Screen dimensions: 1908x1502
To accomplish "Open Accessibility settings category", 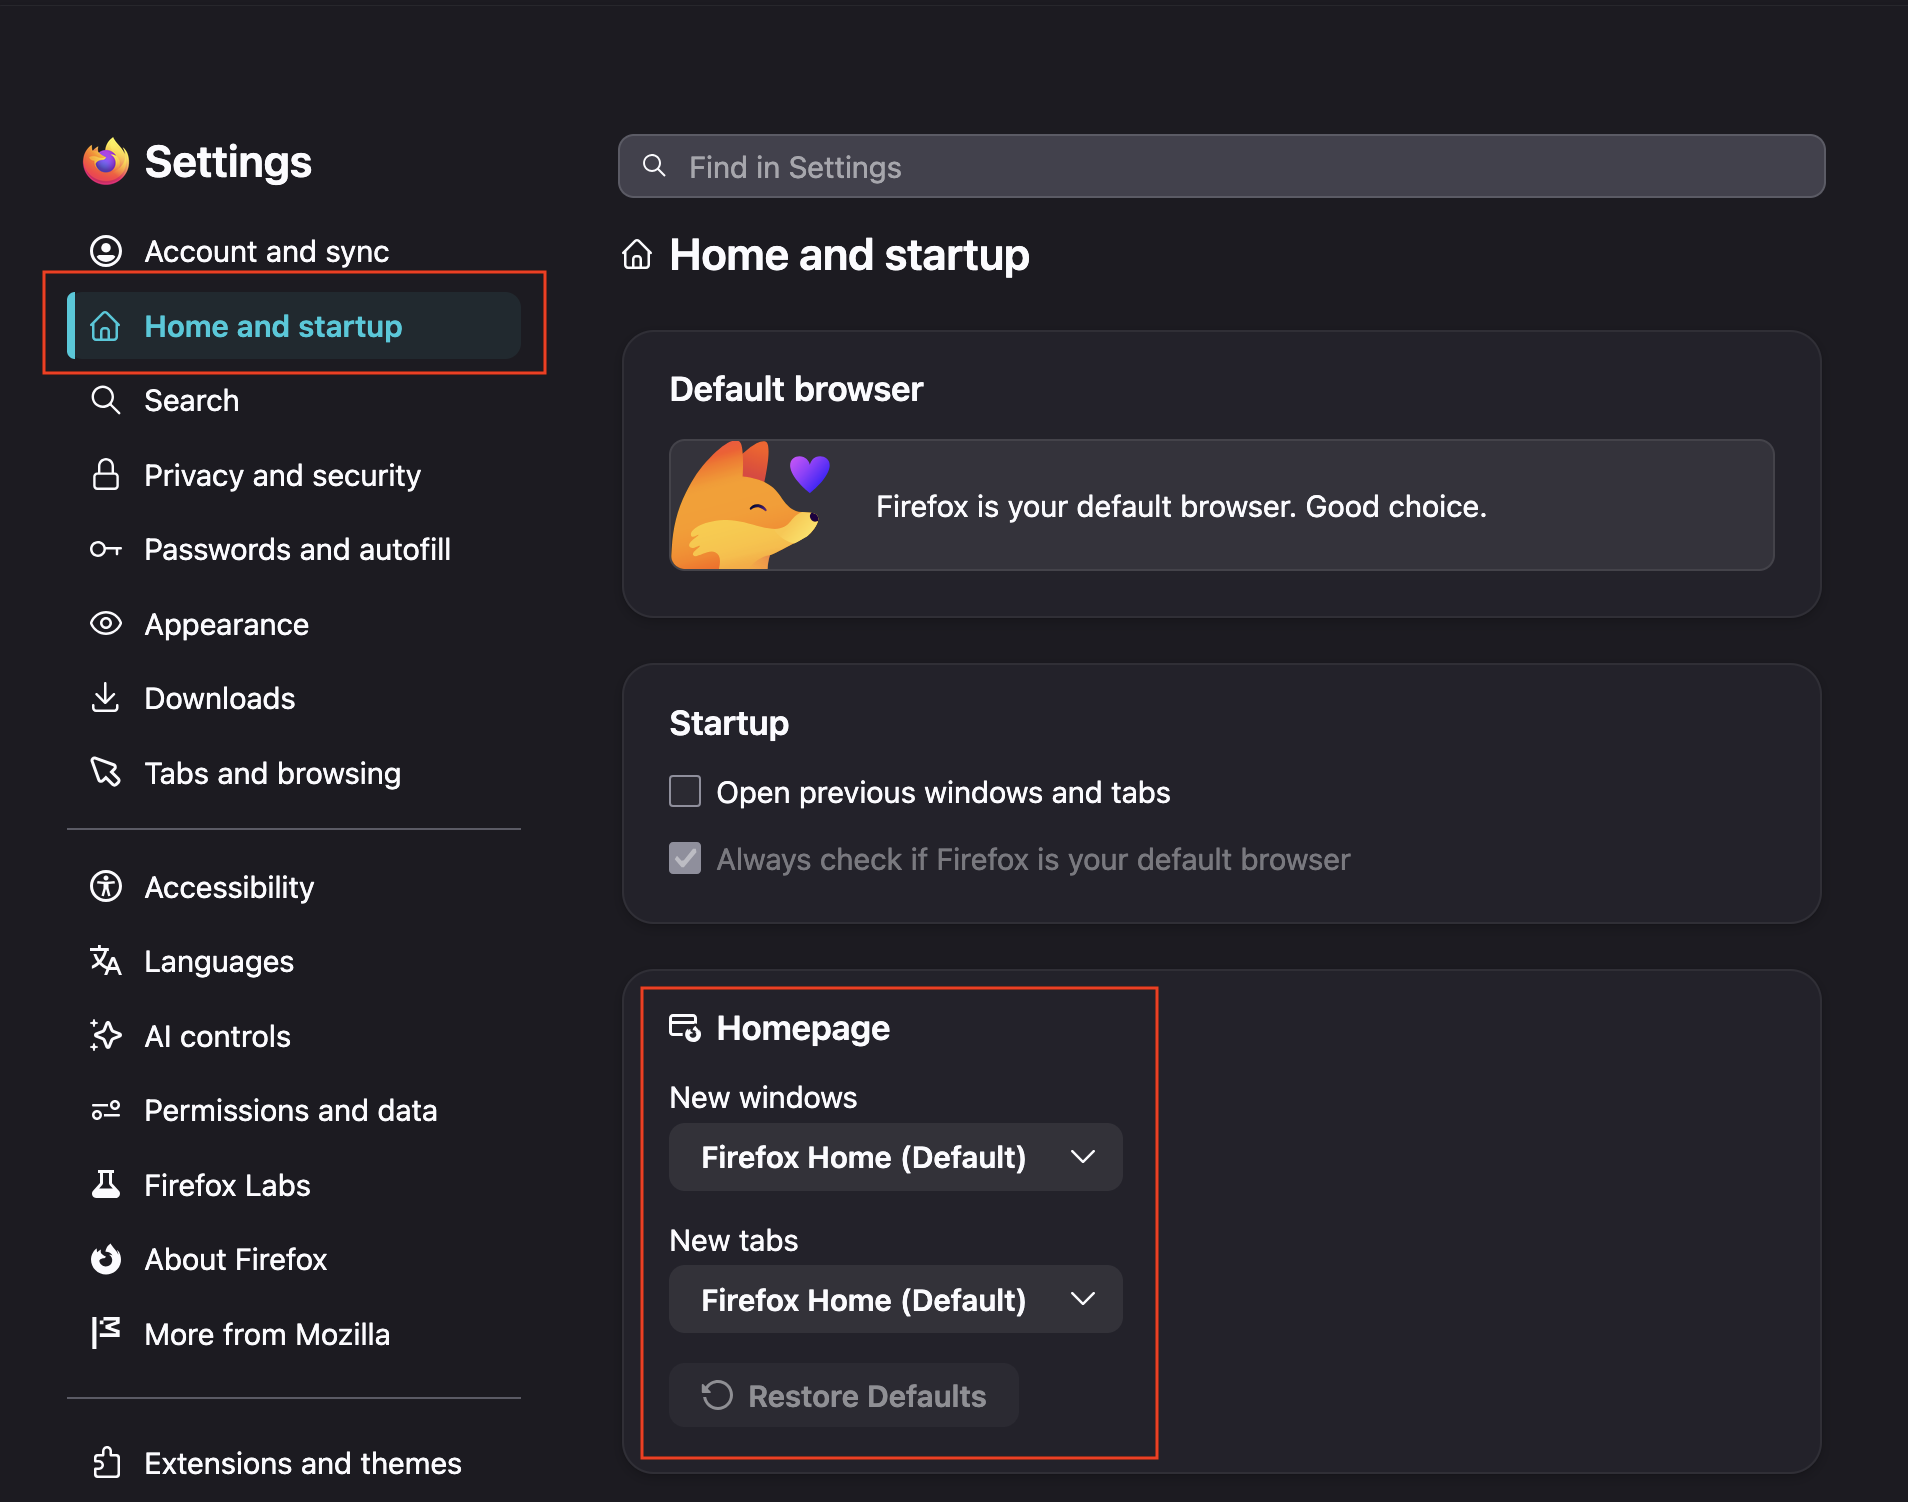I will click(294, 887).
